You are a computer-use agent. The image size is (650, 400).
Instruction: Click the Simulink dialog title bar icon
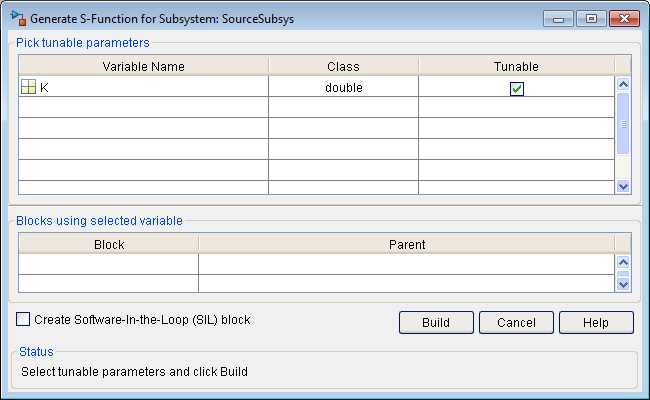click(x=16, y=18)
